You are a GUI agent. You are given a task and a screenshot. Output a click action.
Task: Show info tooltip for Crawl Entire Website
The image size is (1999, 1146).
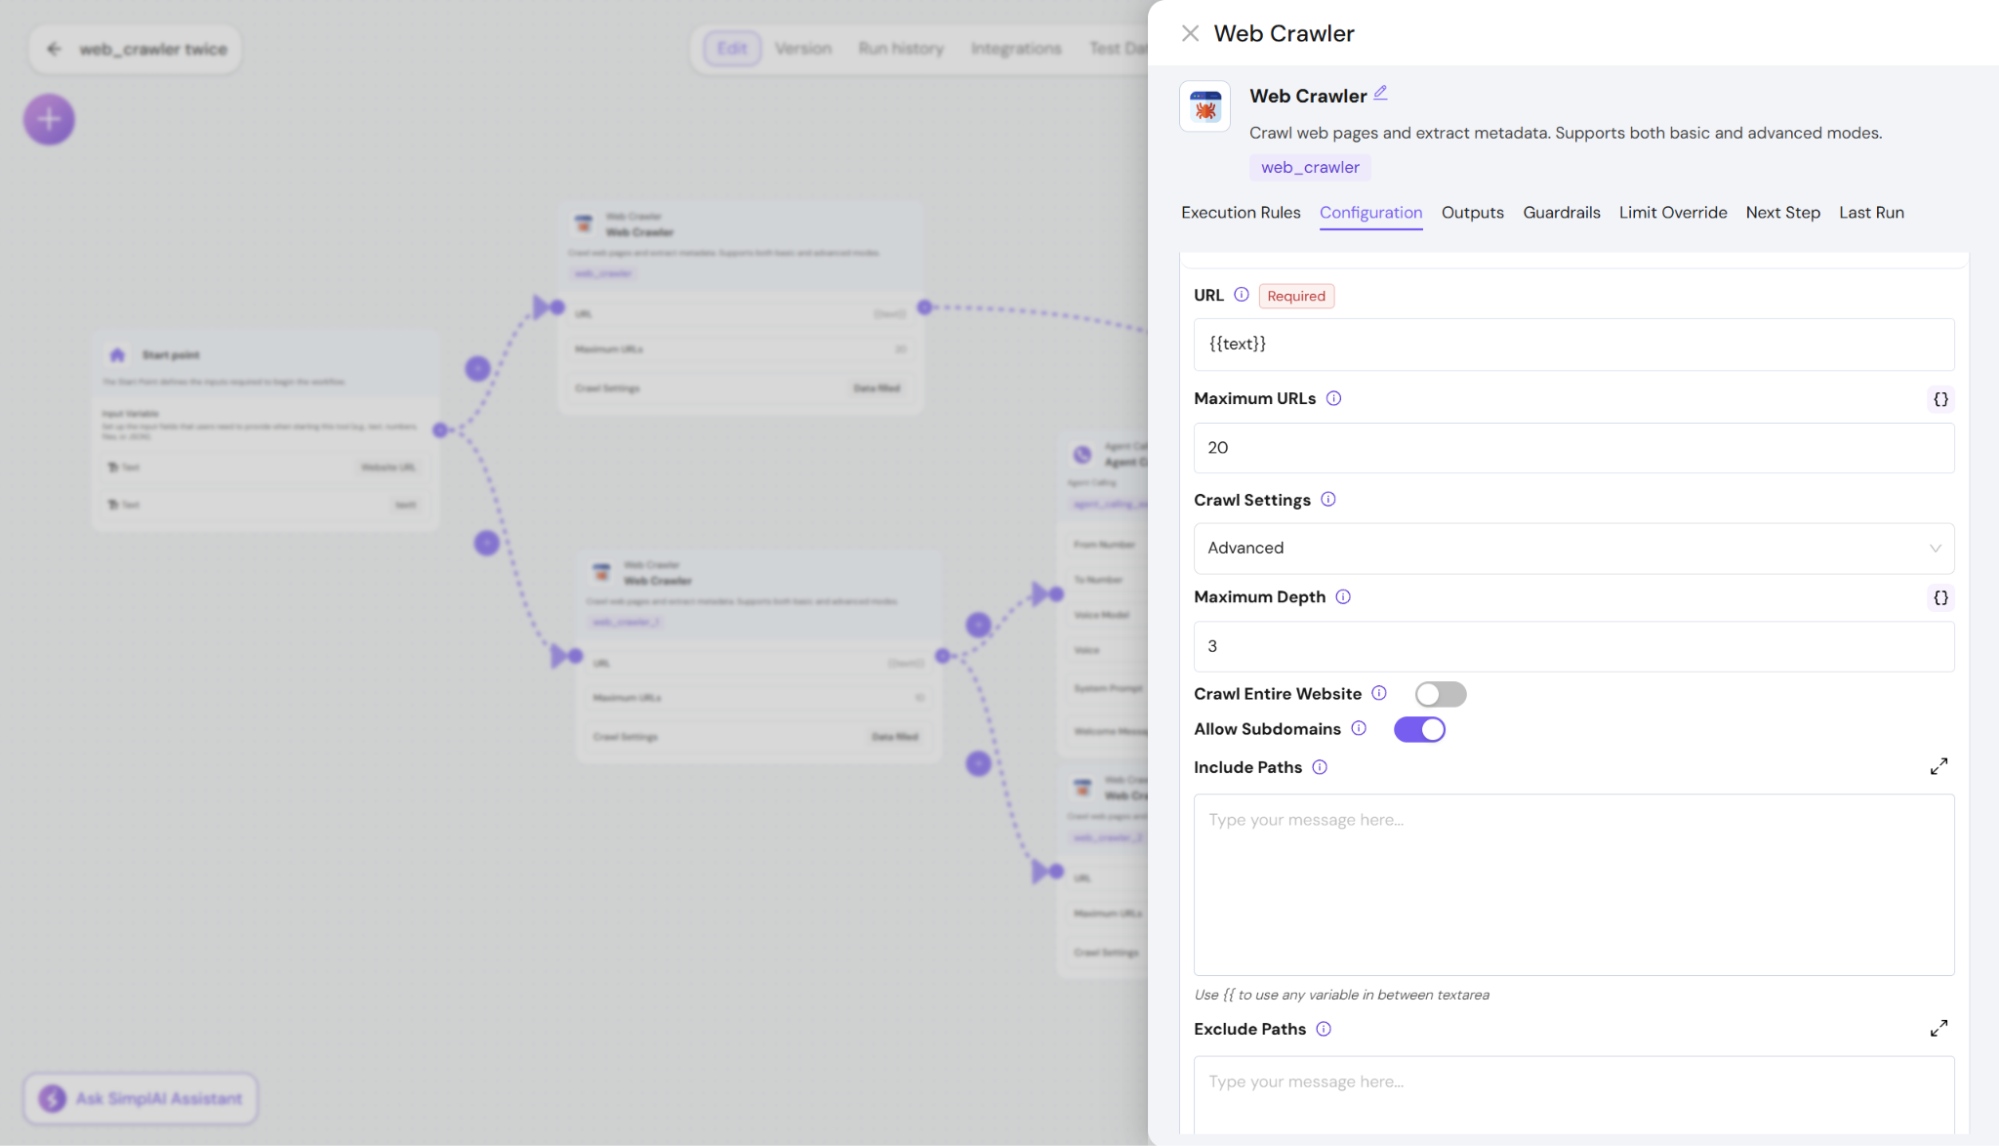1379,693
